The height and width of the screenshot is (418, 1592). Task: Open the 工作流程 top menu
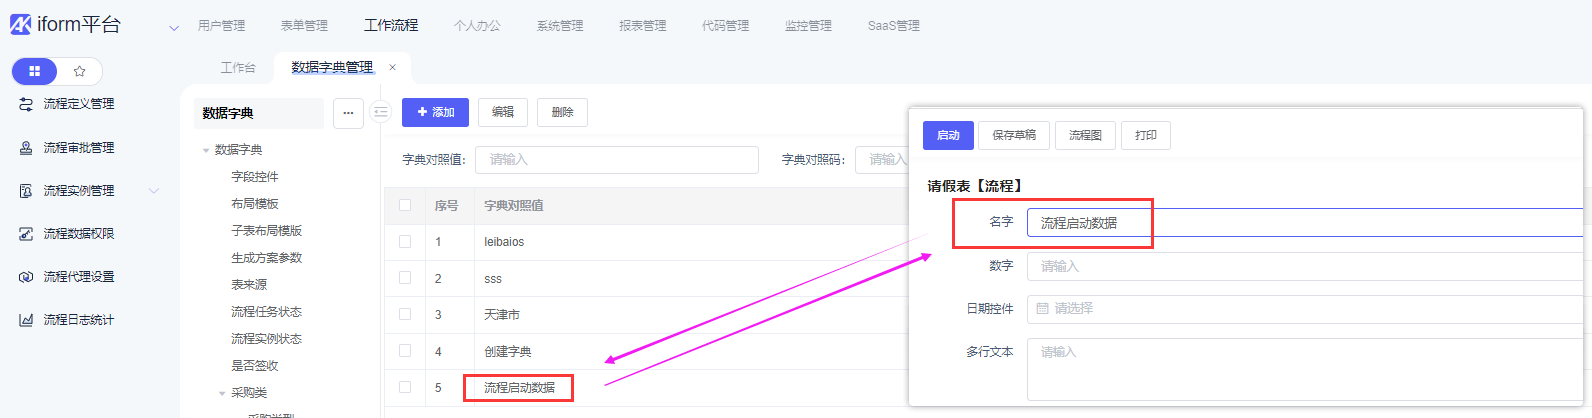(x=391, y=25)
